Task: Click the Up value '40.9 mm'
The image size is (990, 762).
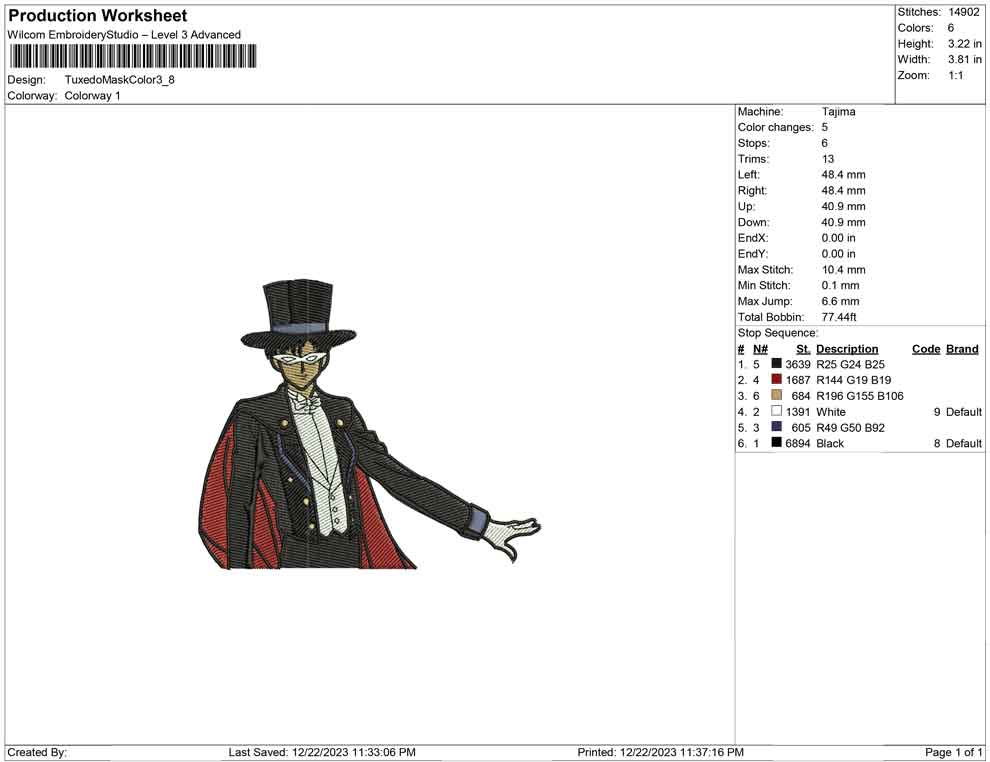Action: point(844,206)
